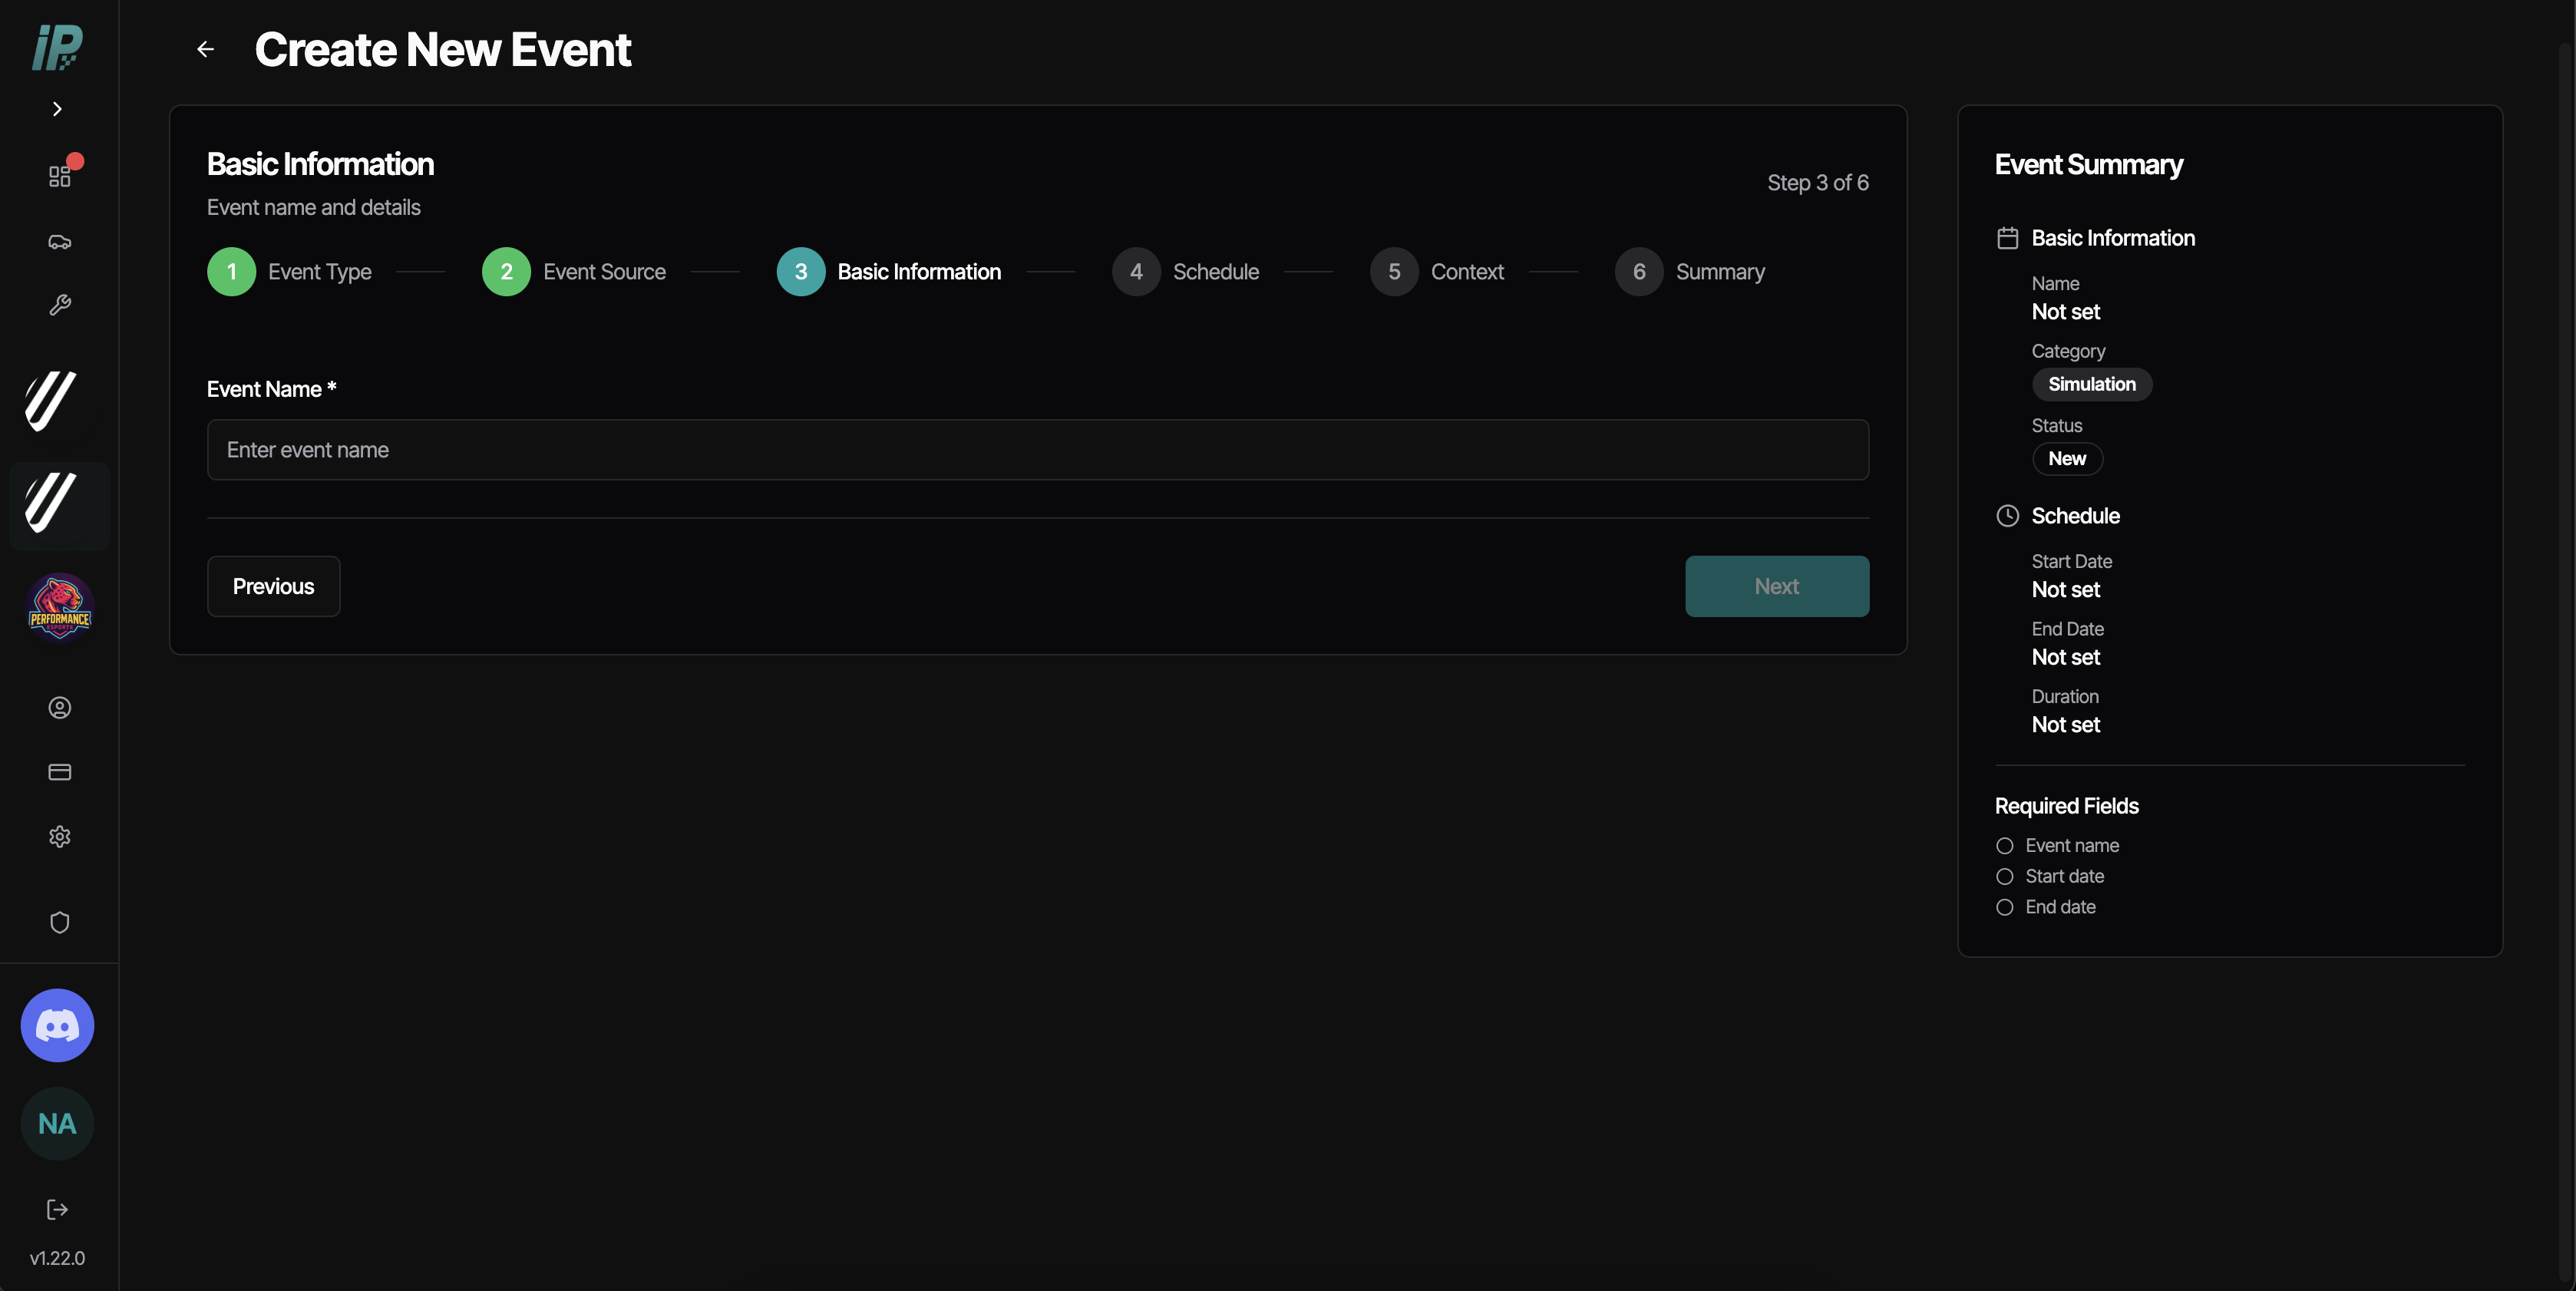The image size is (2576, 1291).
Task: Click the logout icon
Action: click(58, 1210)
